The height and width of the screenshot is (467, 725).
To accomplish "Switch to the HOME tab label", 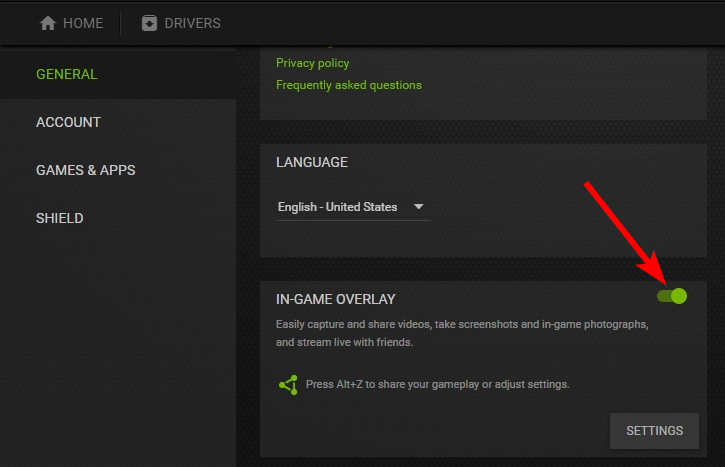I will click(x=83, y=23).
